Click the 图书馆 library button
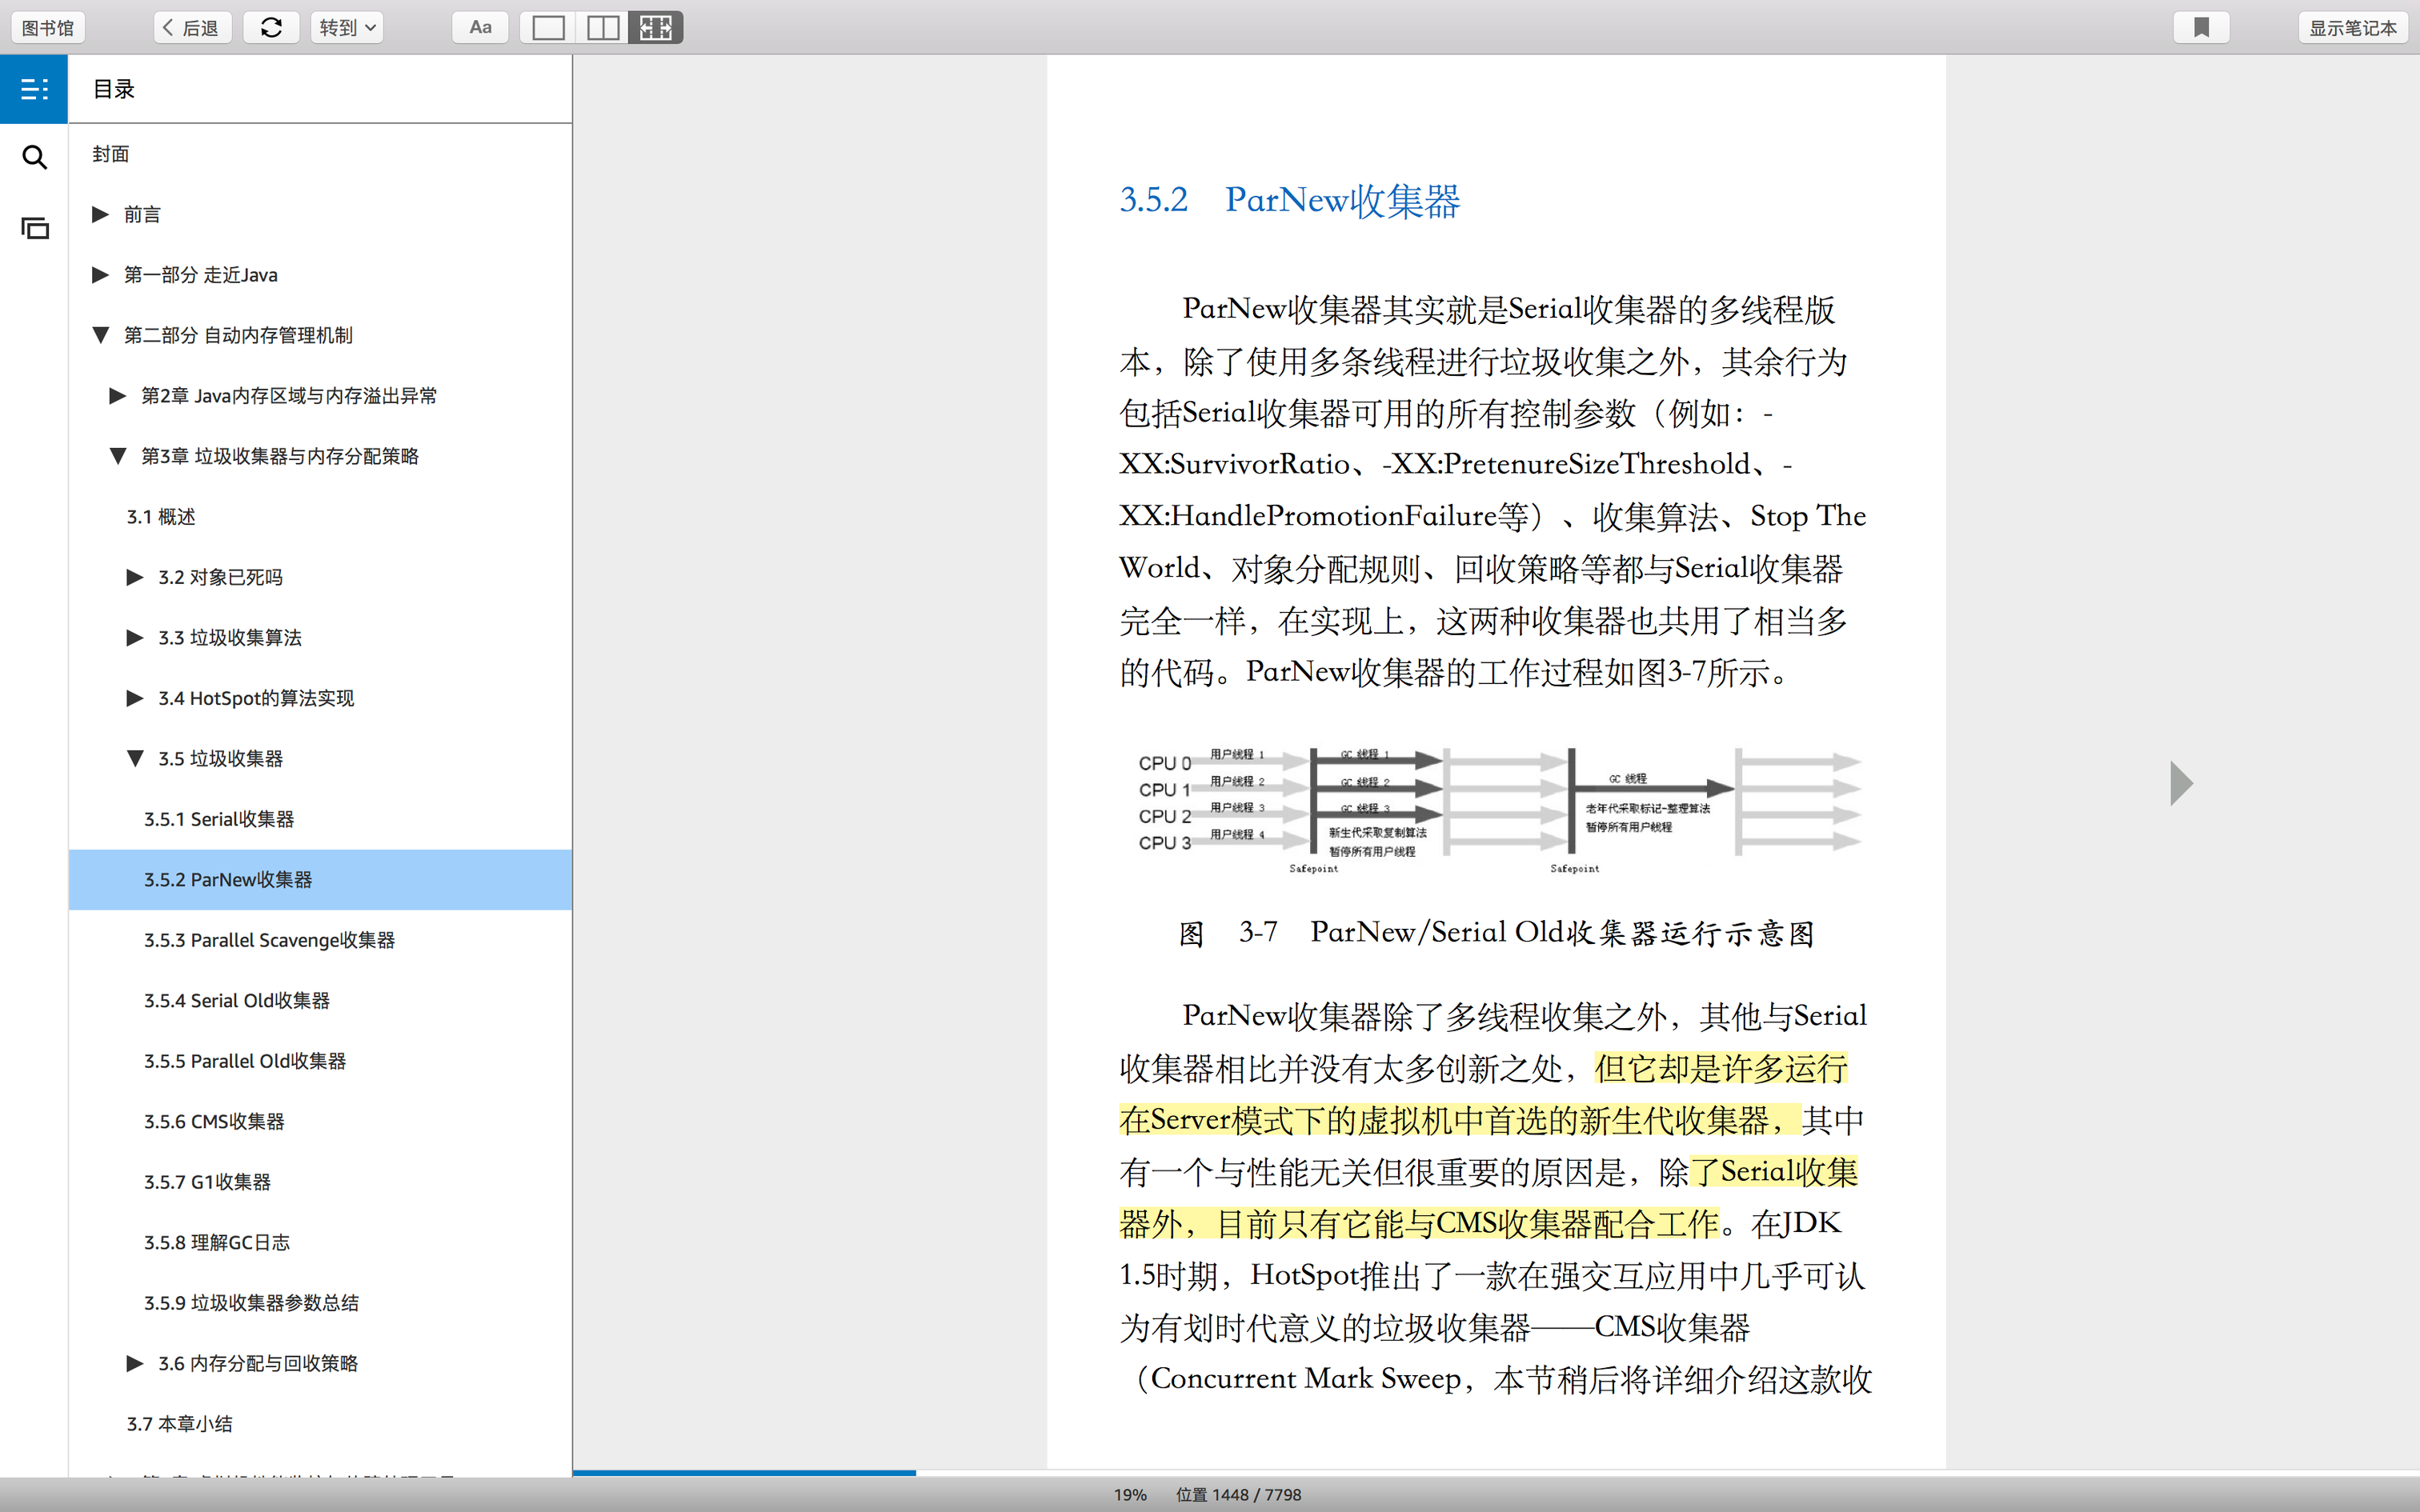Screen dimensions: 2420x1512 [x=48, y=27]
